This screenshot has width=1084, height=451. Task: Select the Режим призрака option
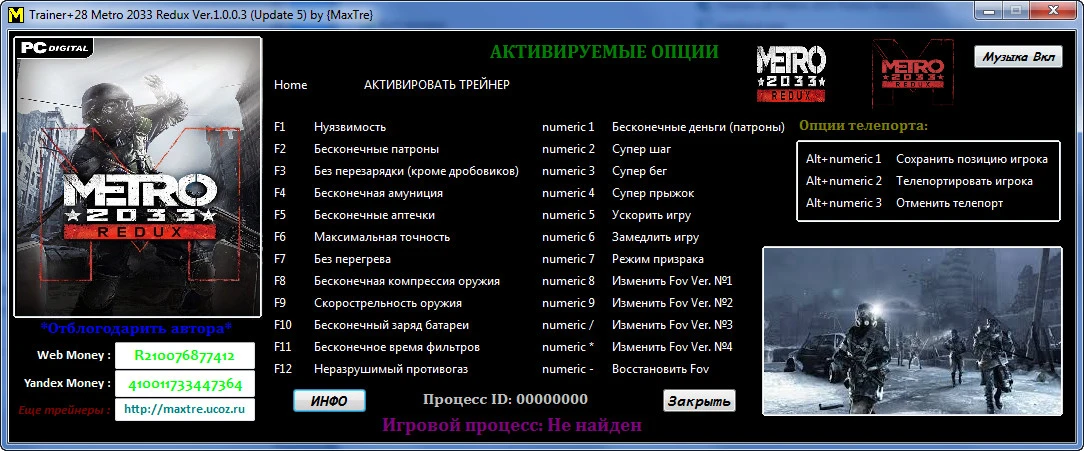coord(658,259)
